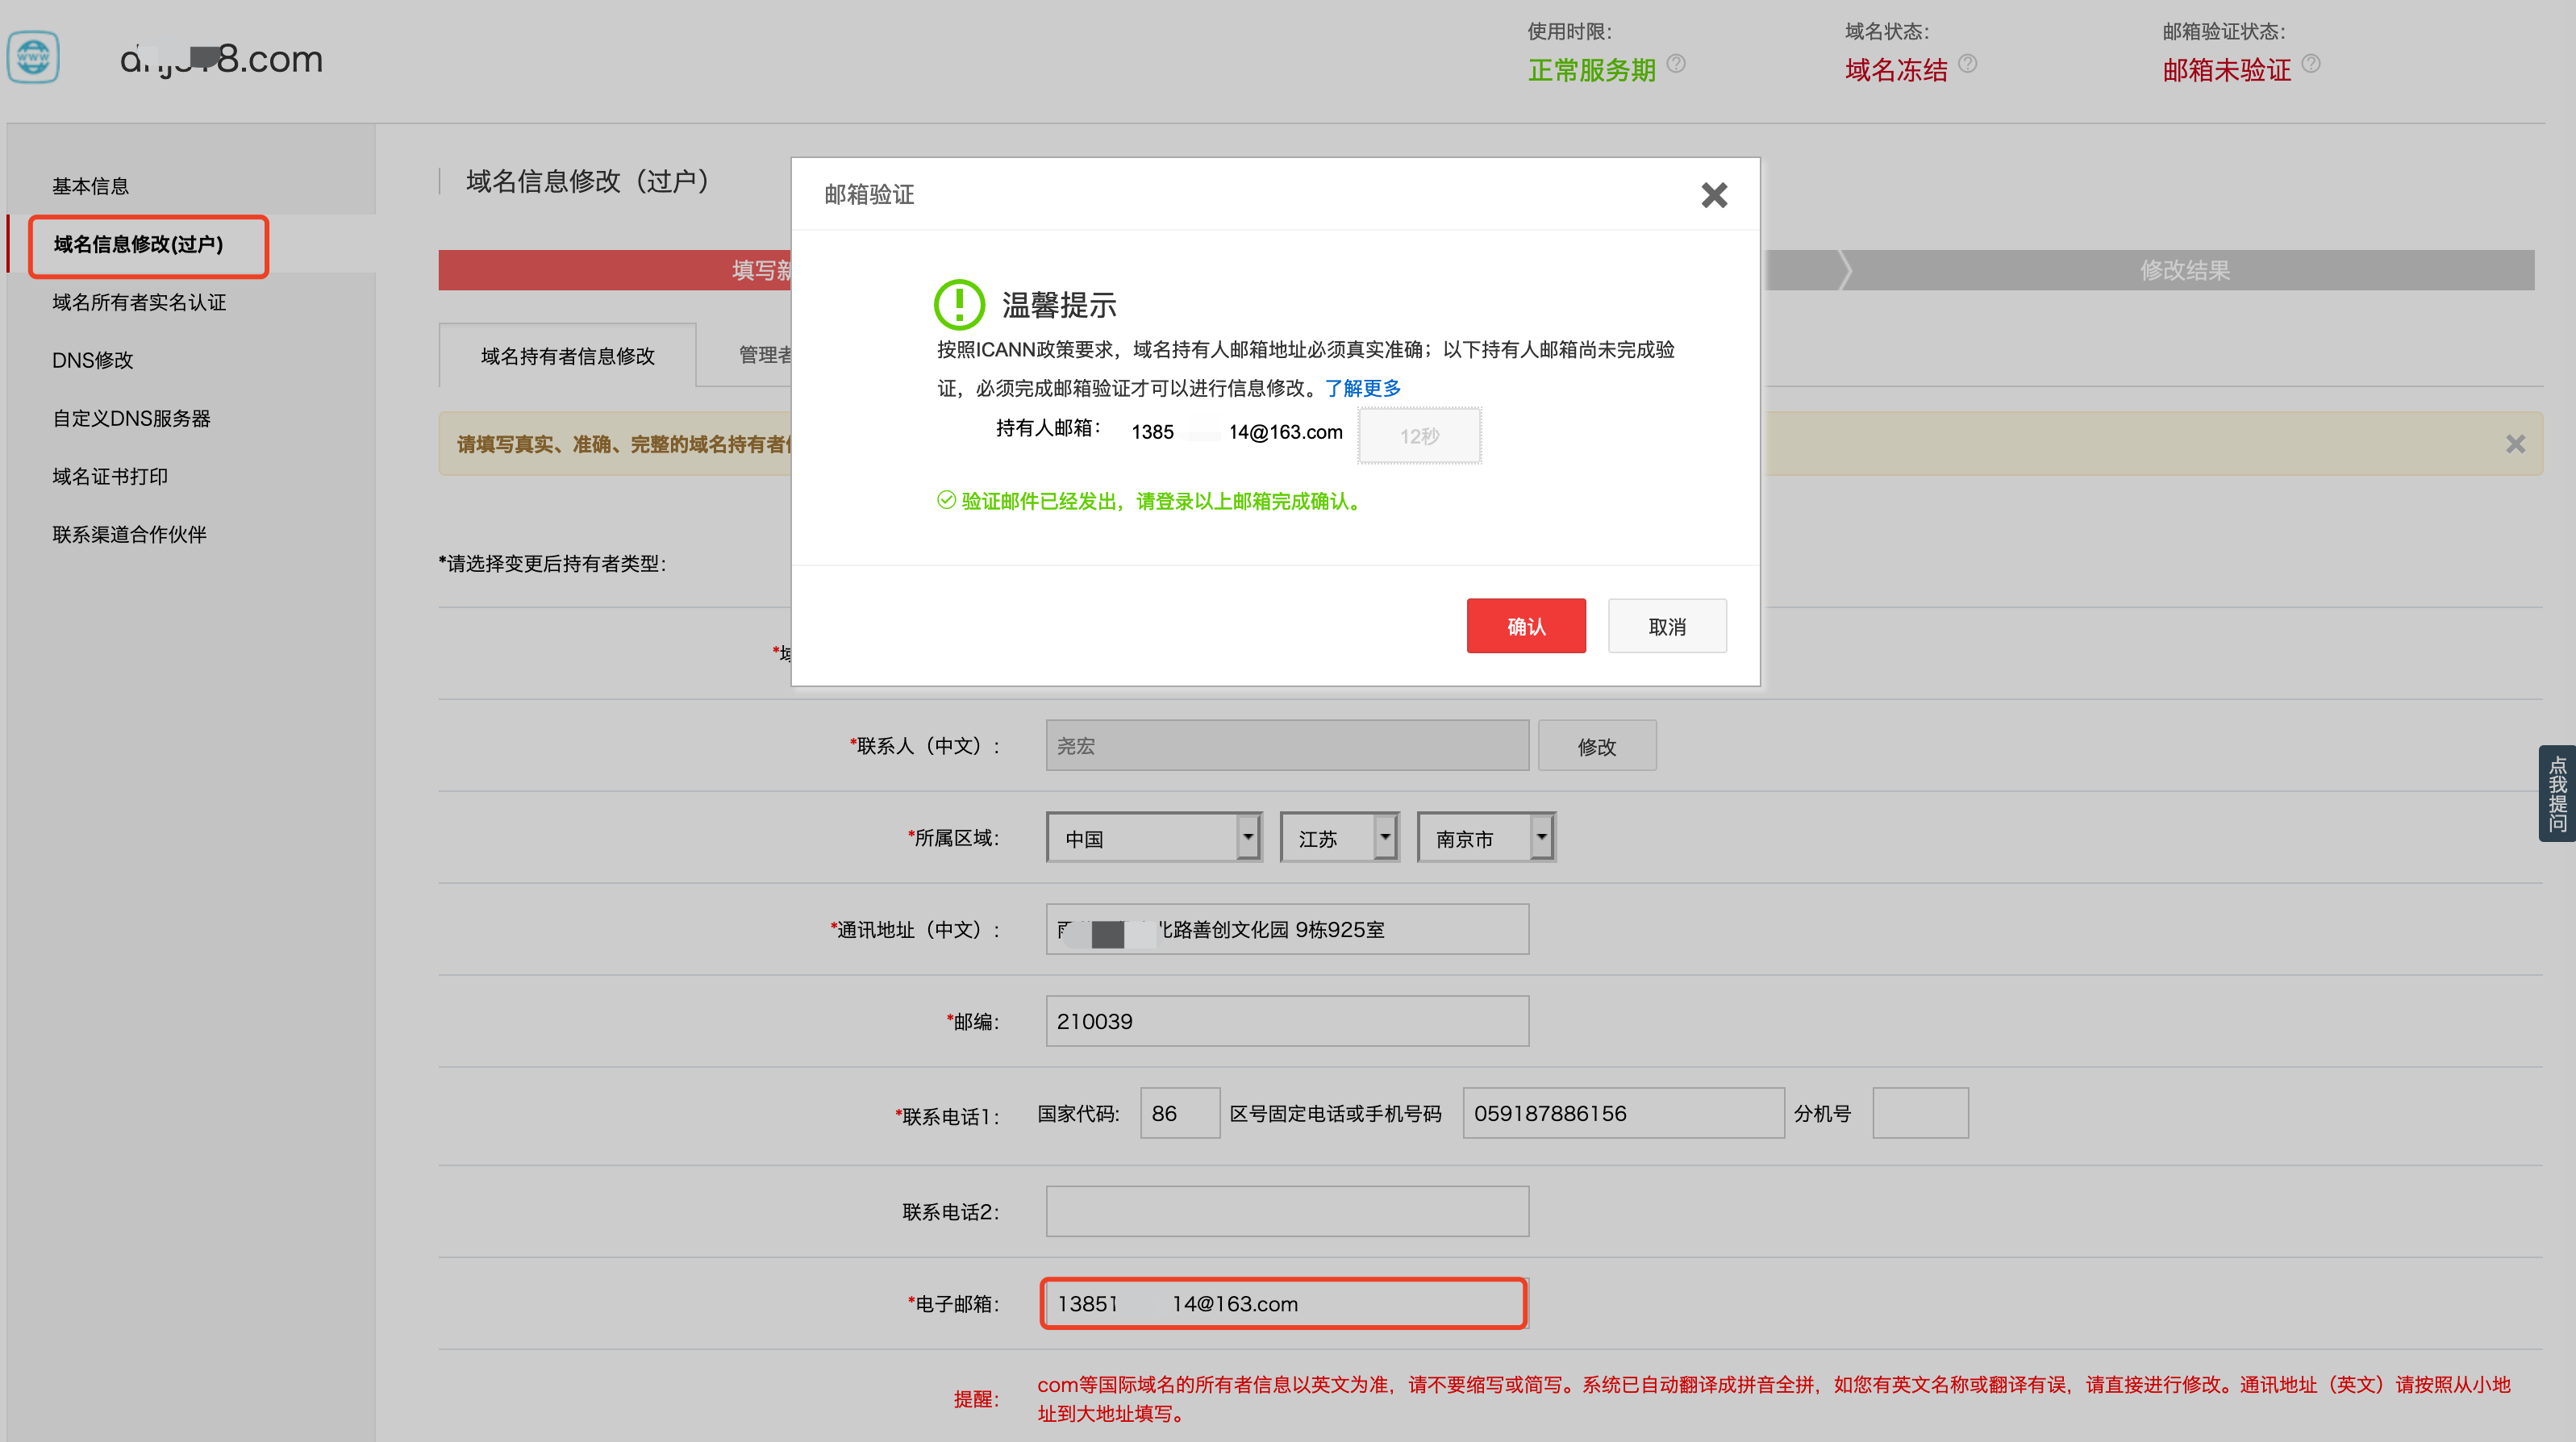Click green 验证邮件已经发出 confirmation message
This screenshot has height=1442, width=2576.
pos(1151,501)
